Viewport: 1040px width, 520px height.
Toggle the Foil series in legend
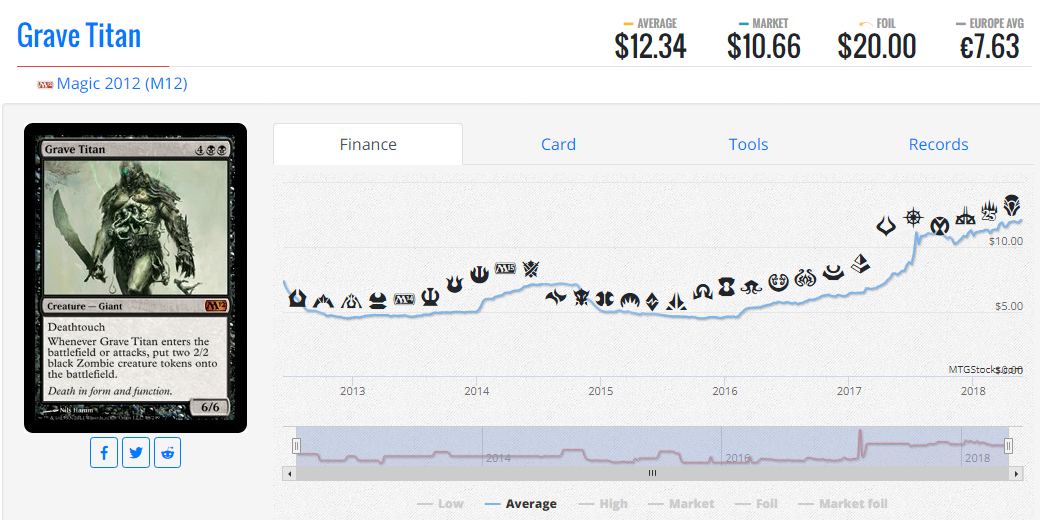coord(757,504)
